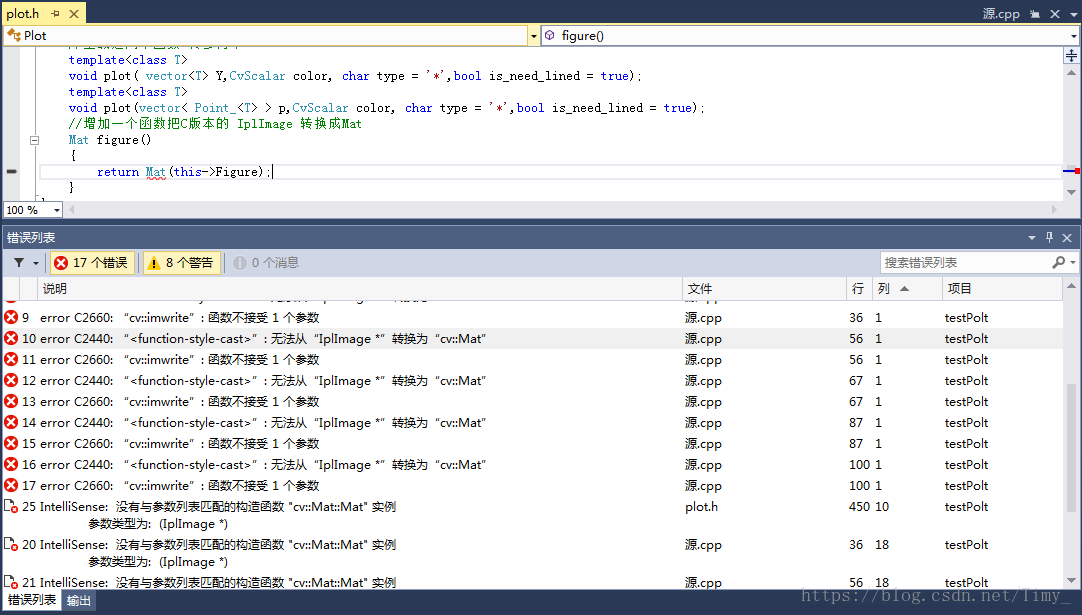Sort by the 行 line column header
1082x615 pixels.
(858, 289)
